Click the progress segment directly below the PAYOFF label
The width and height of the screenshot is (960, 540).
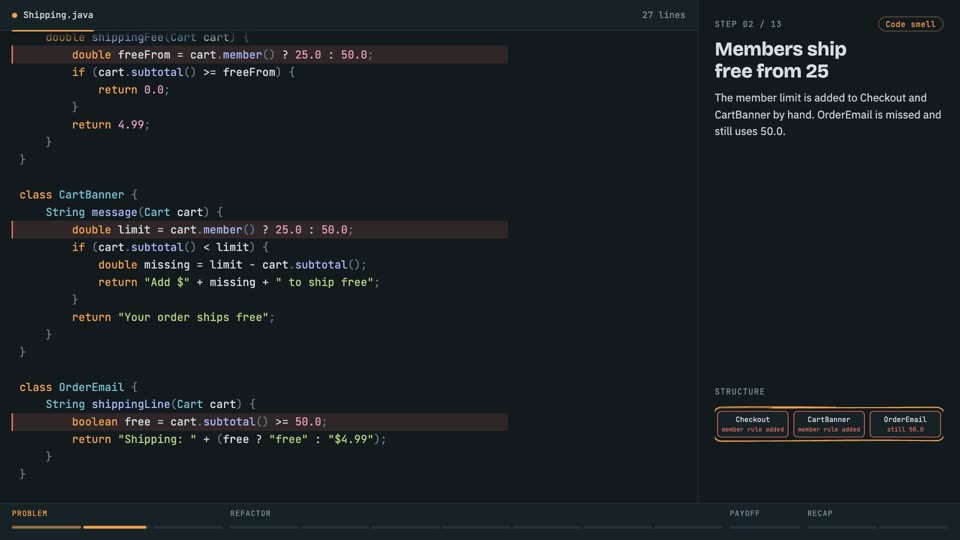pos(764,527)
